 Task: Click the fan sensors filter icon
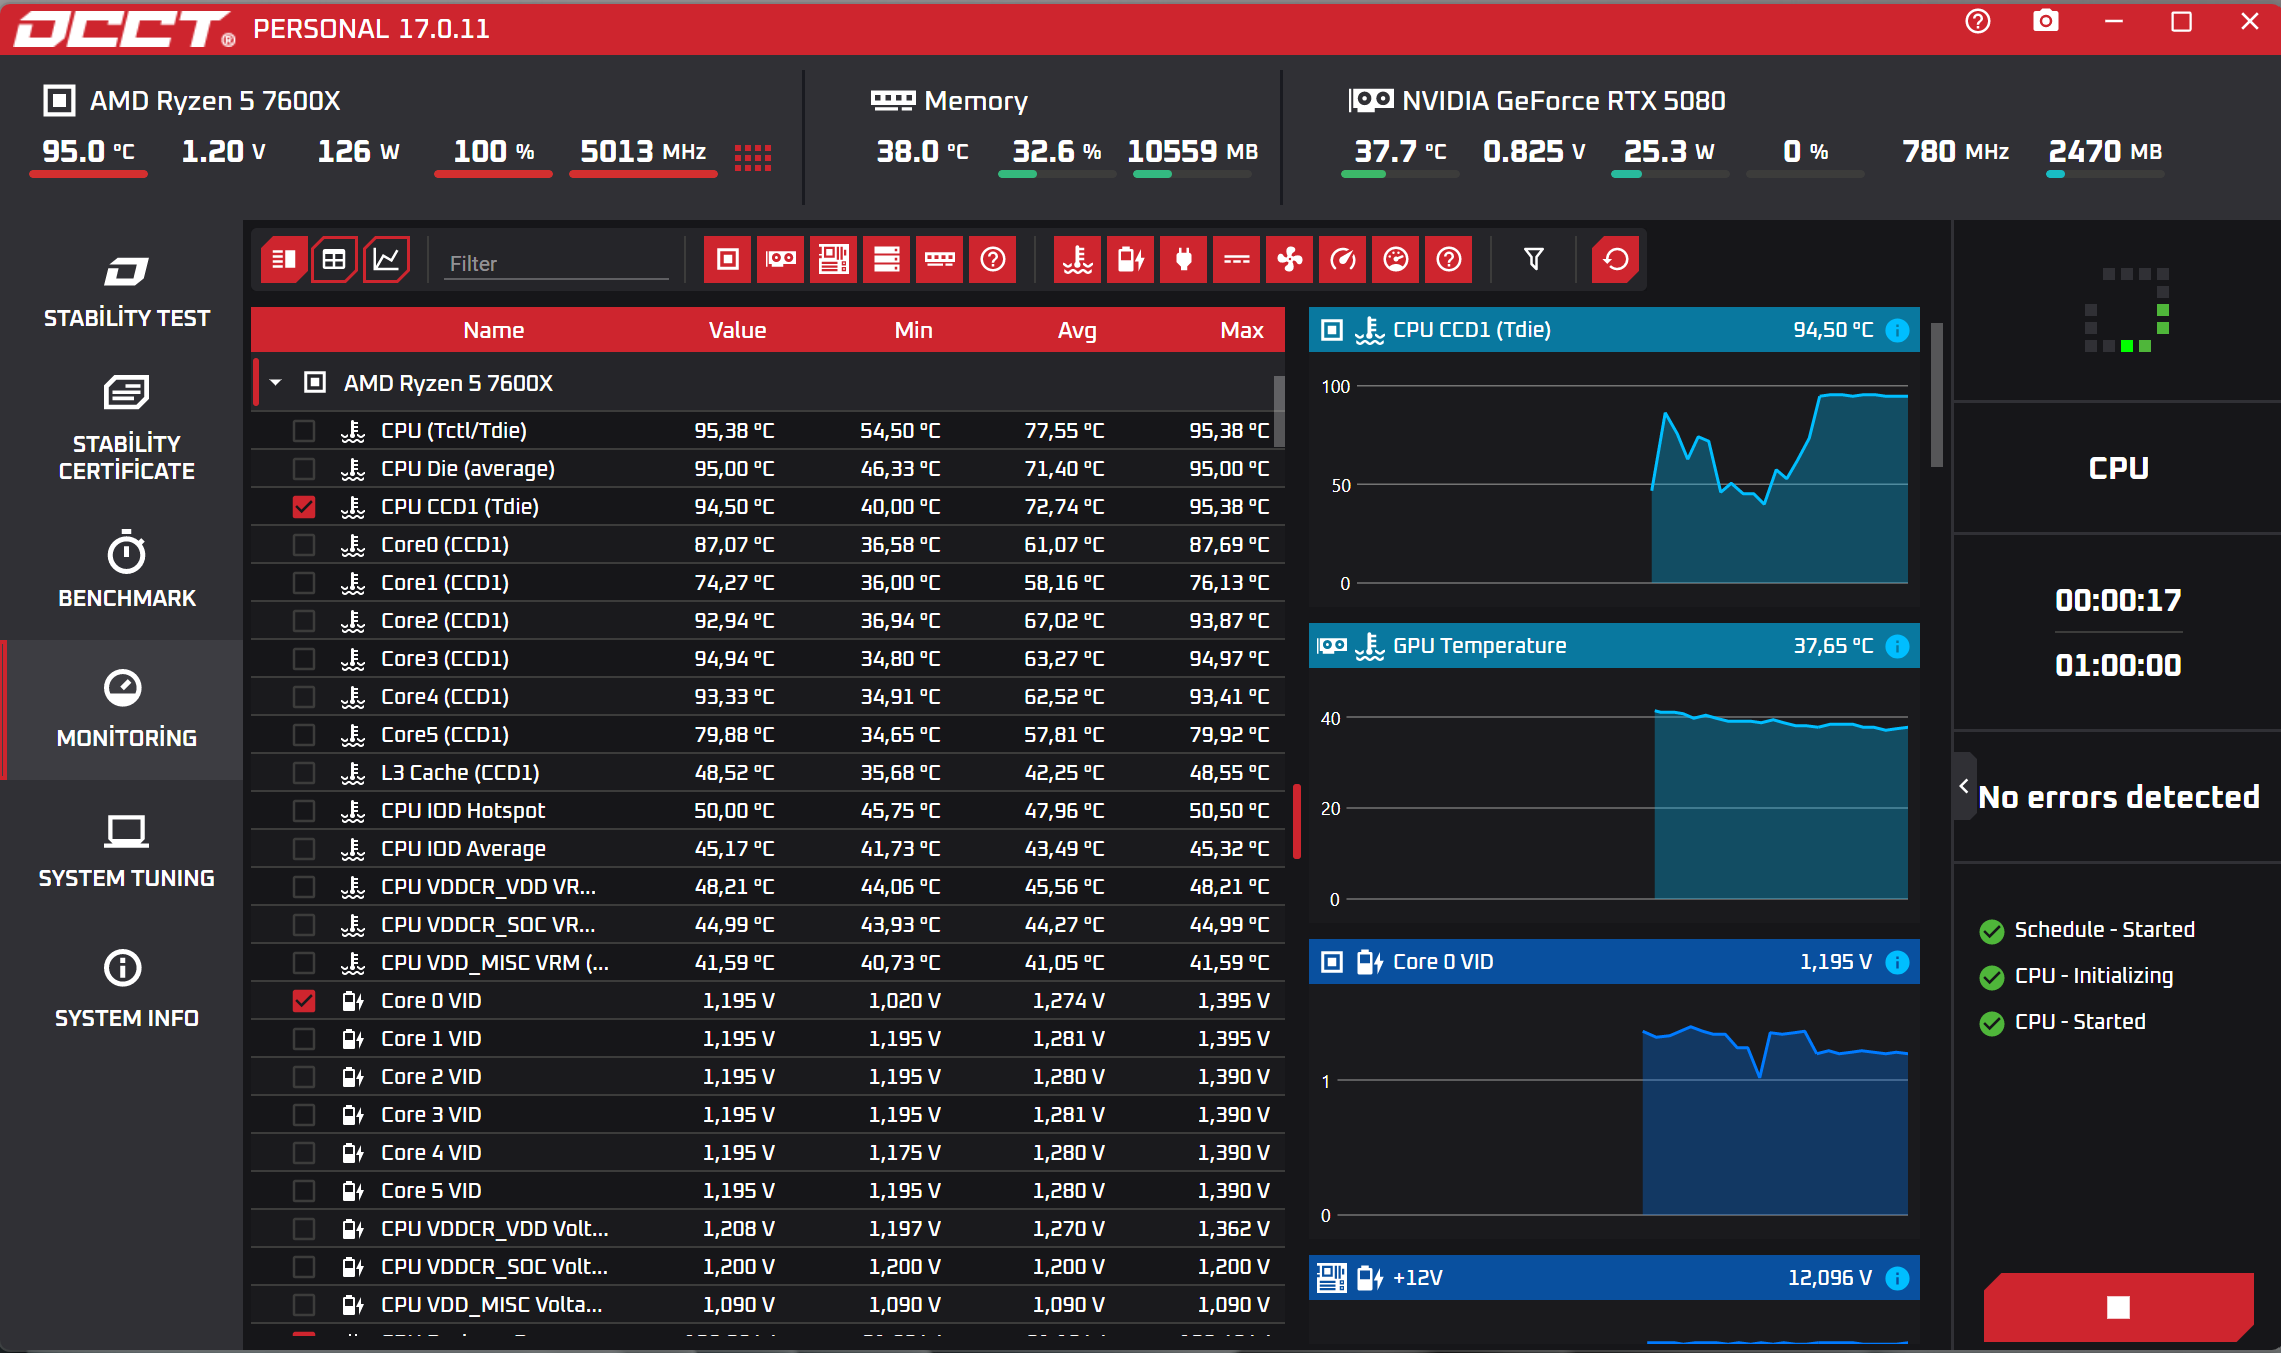tap(1290, 260)
